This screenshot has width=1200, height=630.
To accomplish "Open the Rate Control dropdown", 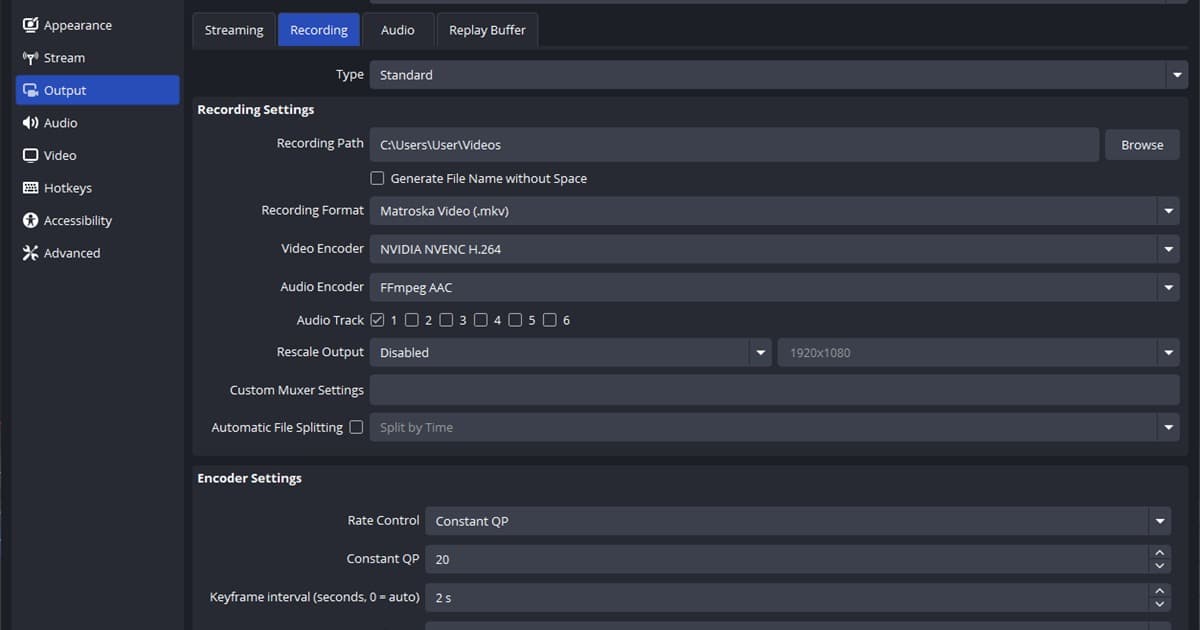I will click(x=798, y=521).
